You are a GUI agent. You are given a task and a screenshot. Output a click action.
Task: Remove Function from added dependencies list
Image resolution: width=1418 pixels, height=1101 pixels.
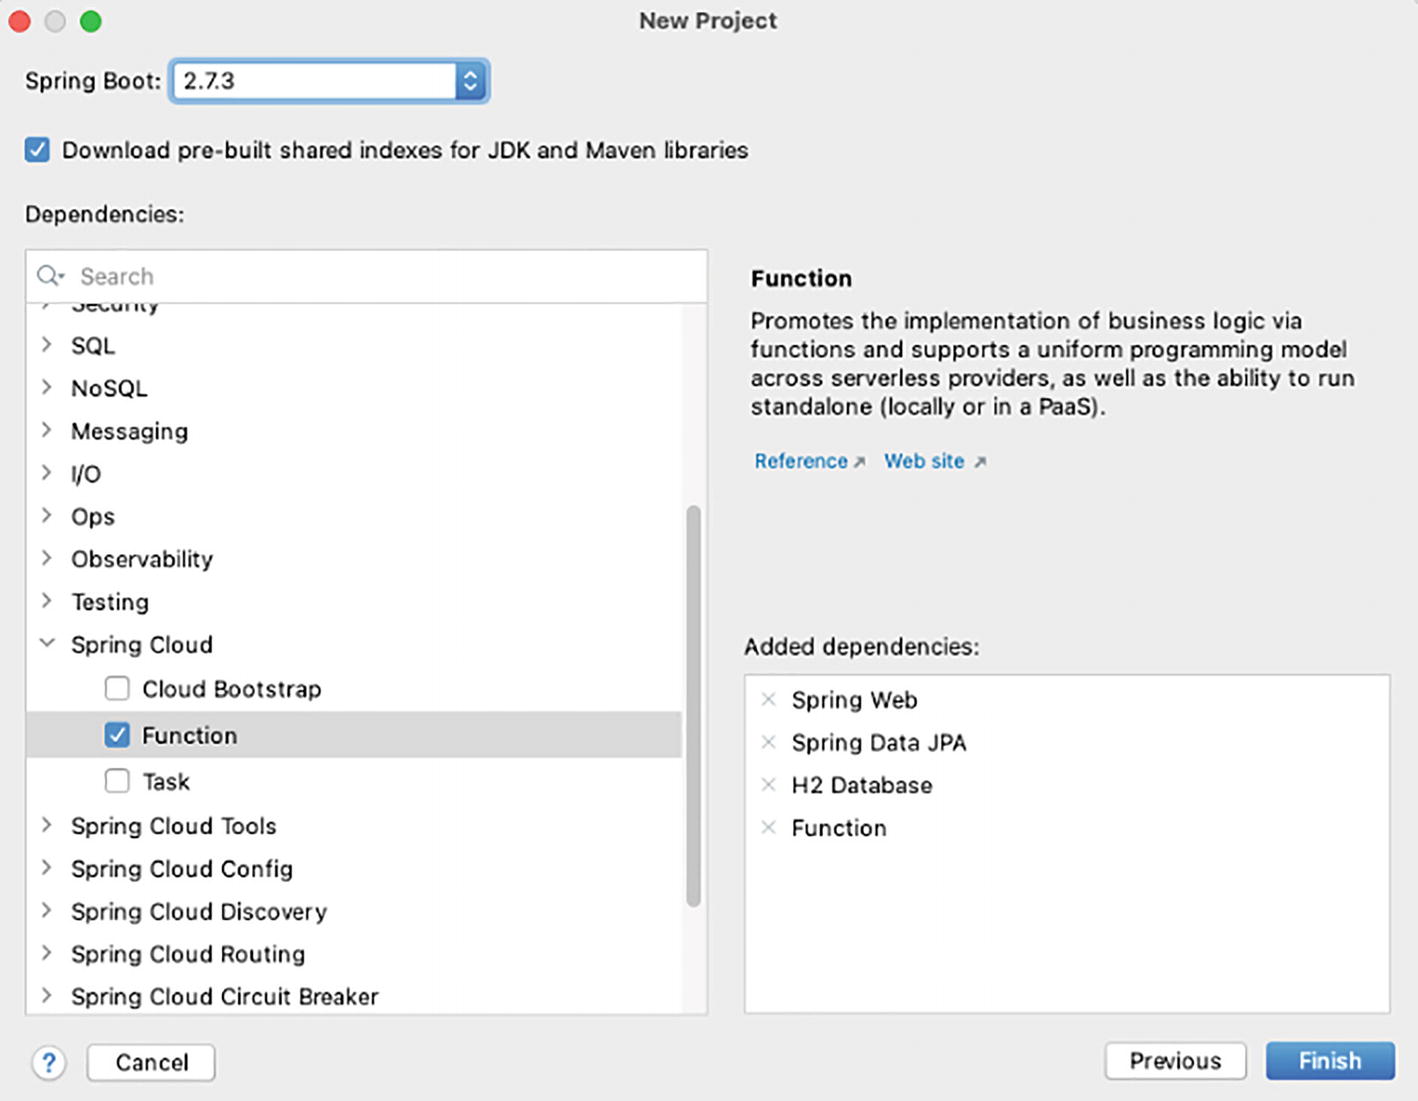pyautogui.click(x=768, y=828)
